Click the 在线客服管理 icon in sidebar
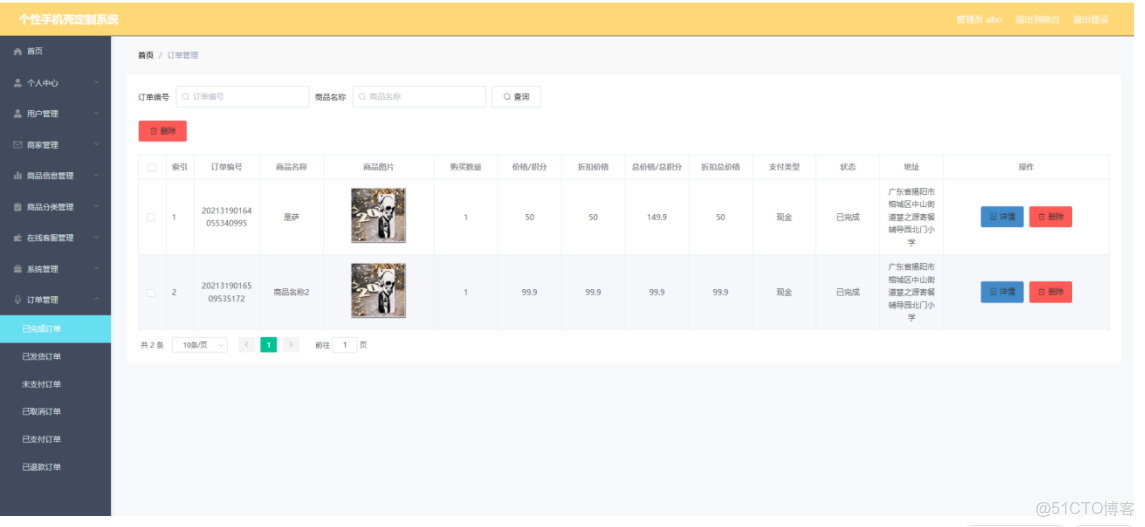This screenshot has height=527, width=1145. 18,238
